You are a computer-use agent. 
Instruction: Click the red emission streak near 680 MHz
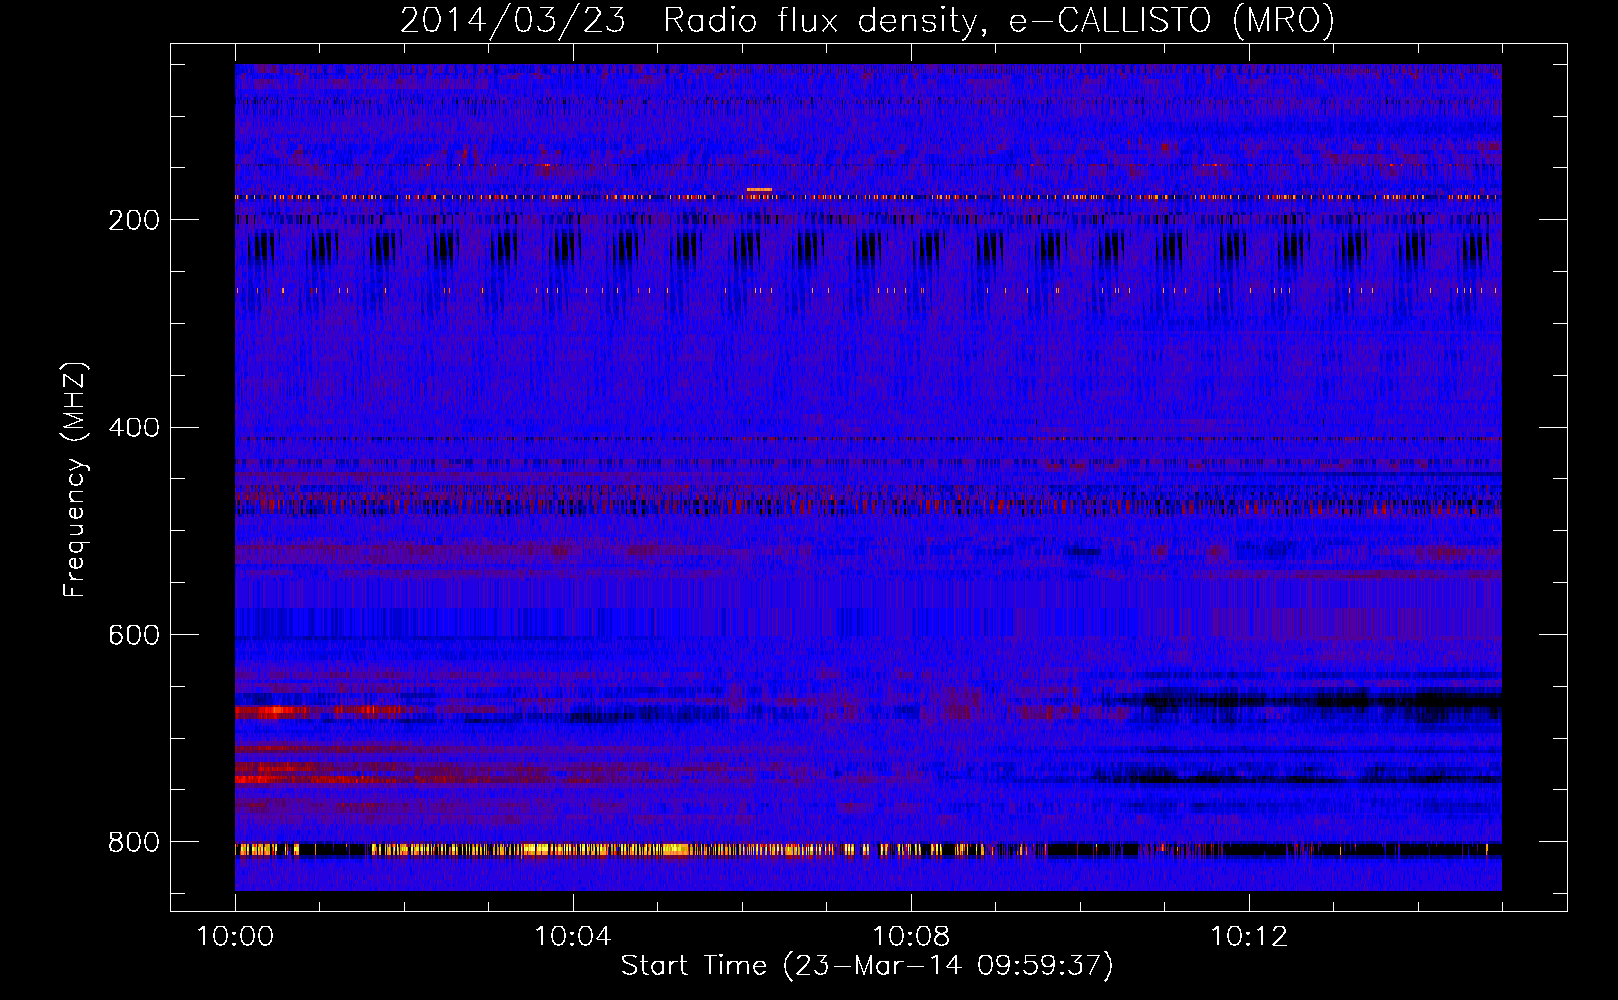(320, 712)
